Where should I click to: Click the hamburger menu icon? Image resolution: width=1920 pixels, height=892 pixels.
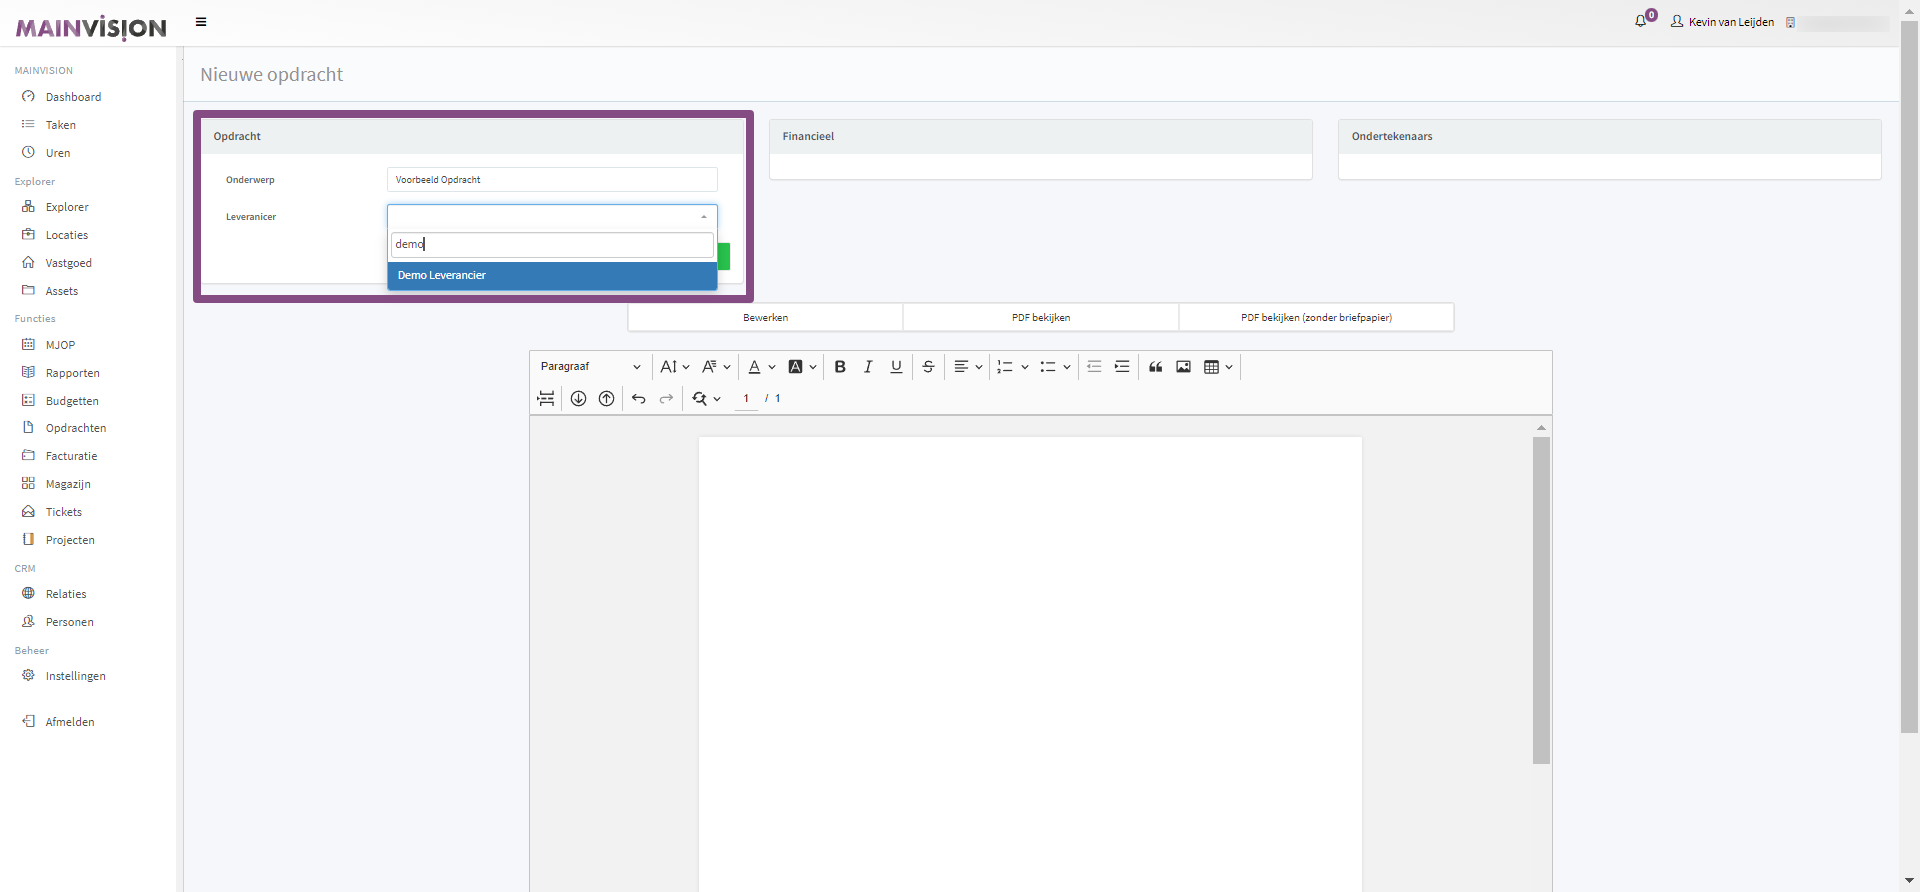tap(201, 22)
